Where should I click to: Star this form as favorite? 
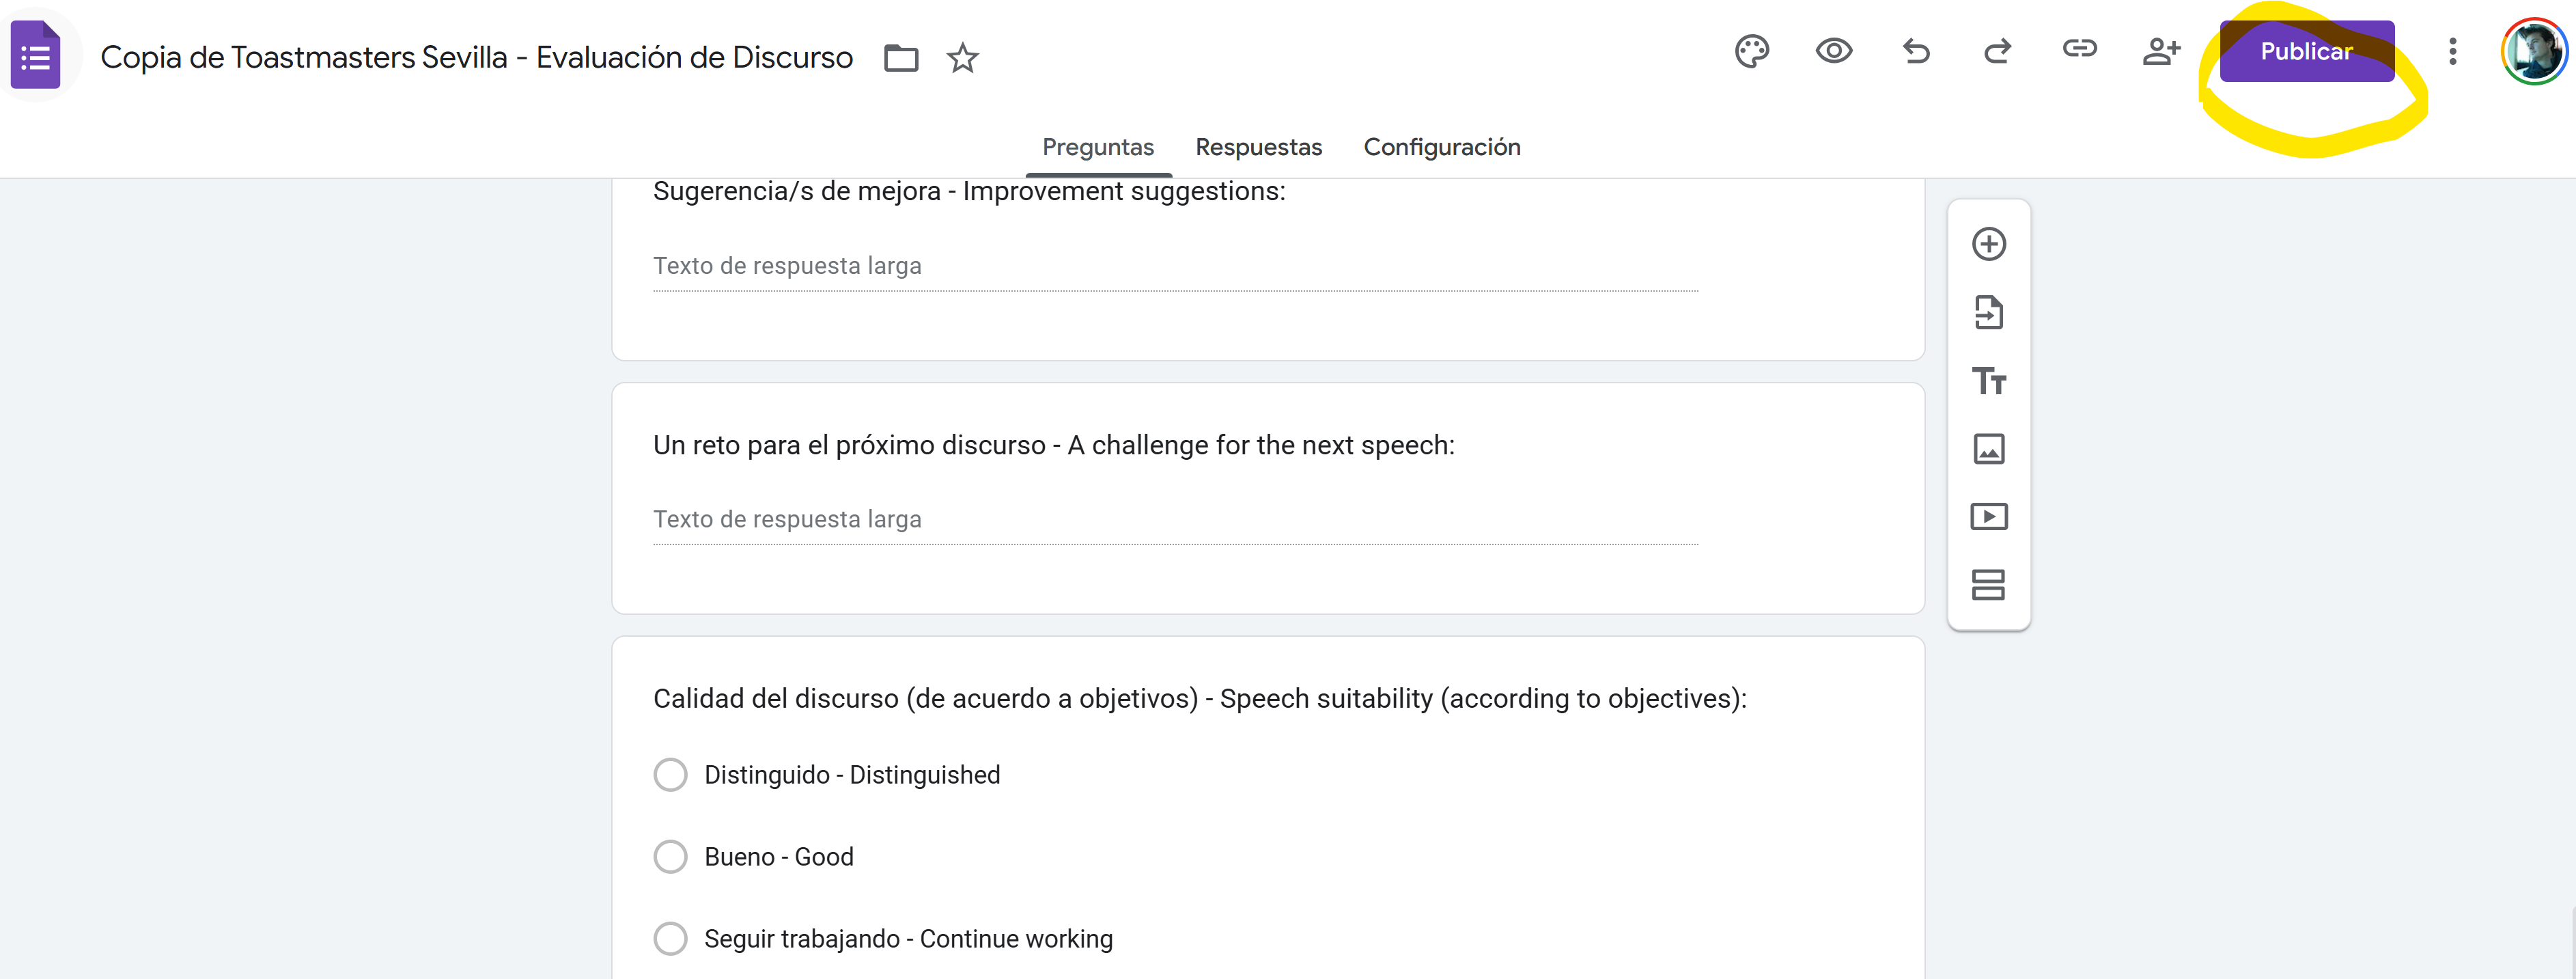963,58
